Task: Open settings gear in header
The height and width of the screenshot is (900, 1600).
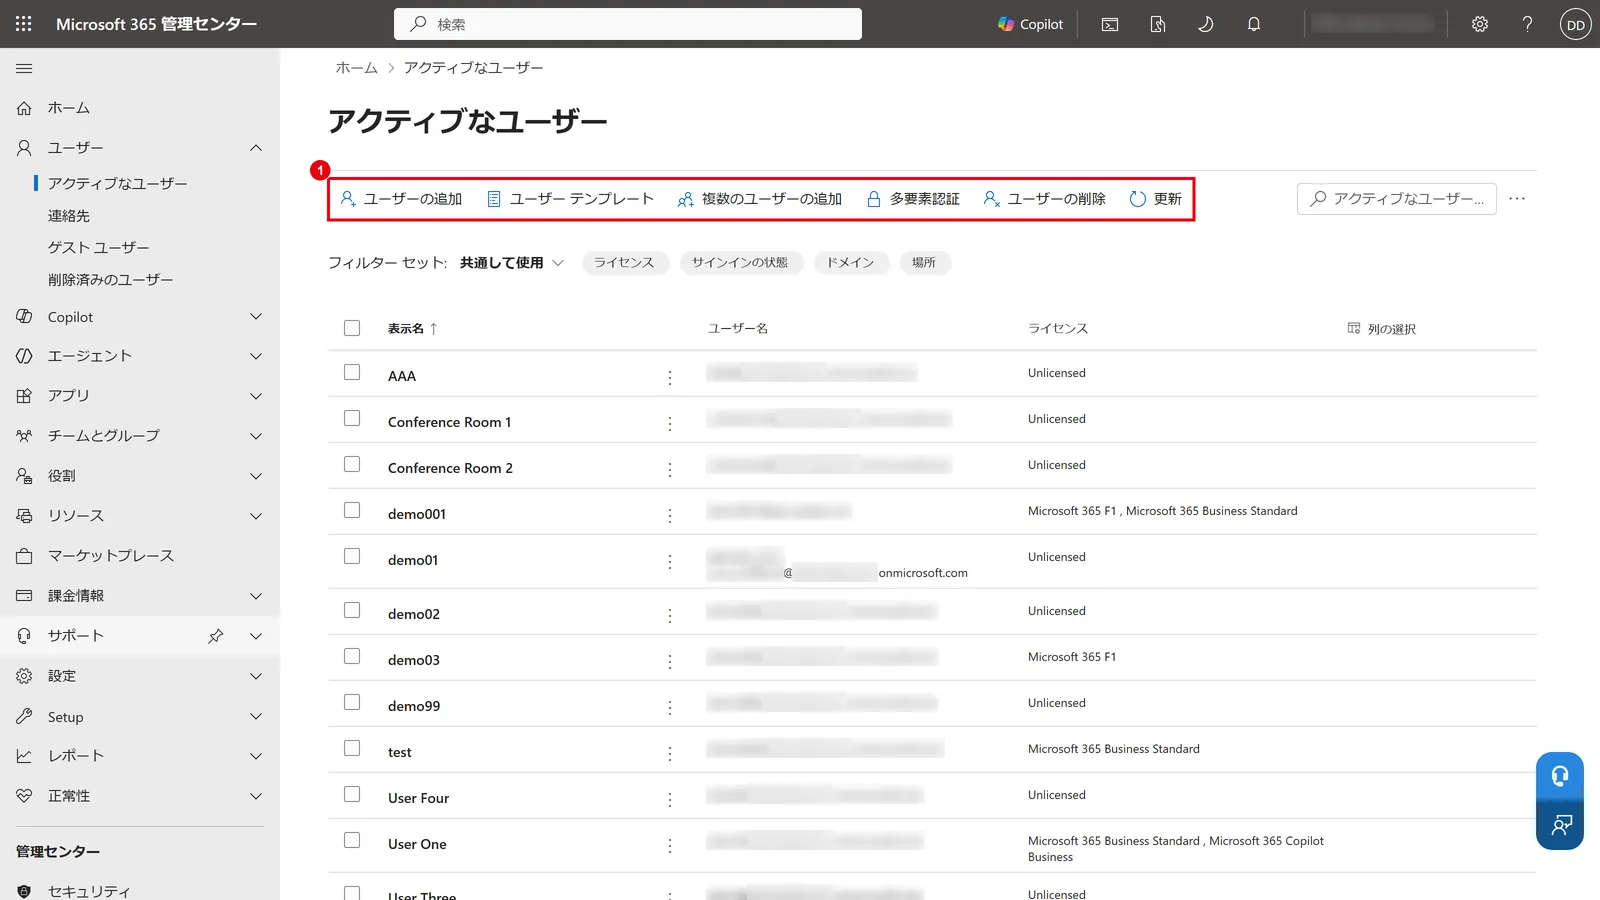Action: 1480,24
